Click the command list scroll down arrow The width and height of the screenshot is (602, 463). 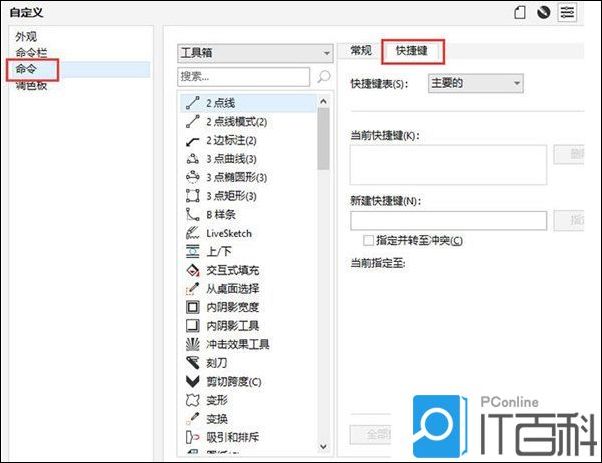pyautogui.click(x=323, y=446)
